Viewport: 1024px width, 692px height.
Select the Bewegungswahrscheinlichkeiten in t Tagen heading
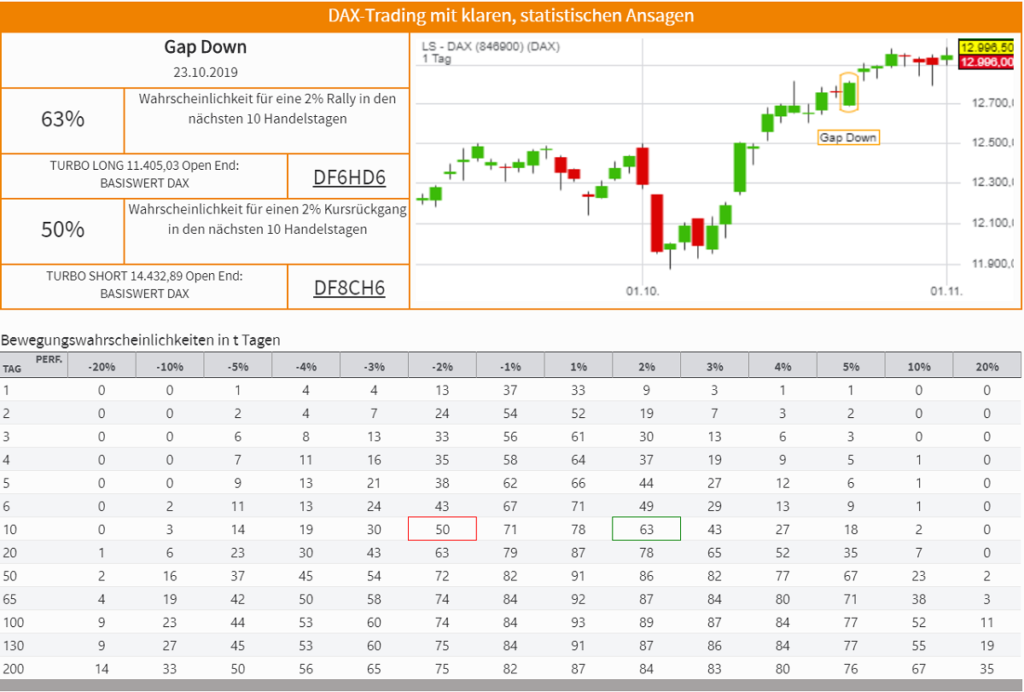tap(140, 340)
